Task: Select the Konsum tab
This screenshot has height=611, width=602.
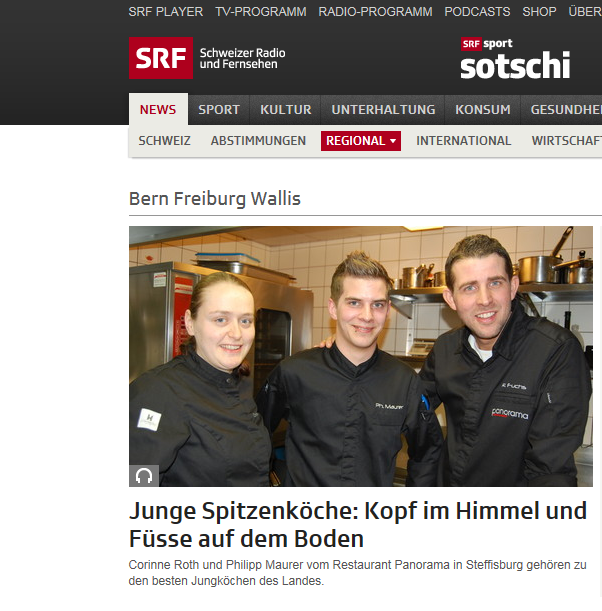Action: pyautogui.click(x=483, y=110)
